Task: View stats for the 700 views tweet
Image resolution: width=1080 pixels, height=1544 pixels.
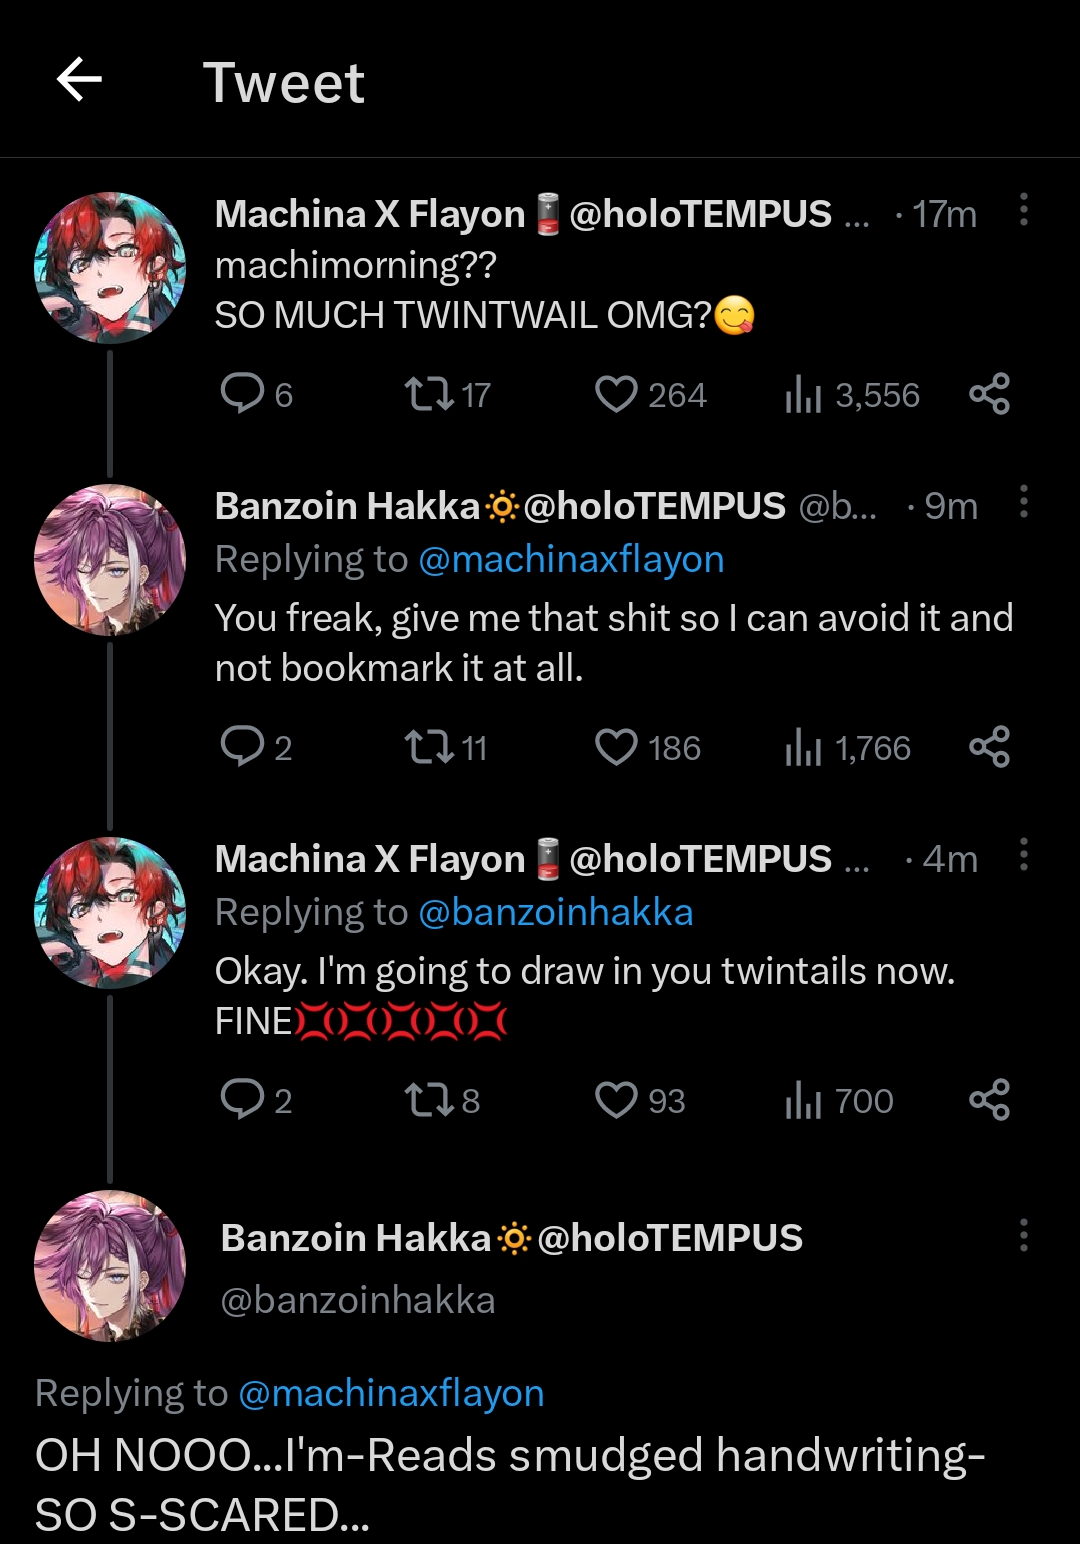Action: pos(804,1101)
